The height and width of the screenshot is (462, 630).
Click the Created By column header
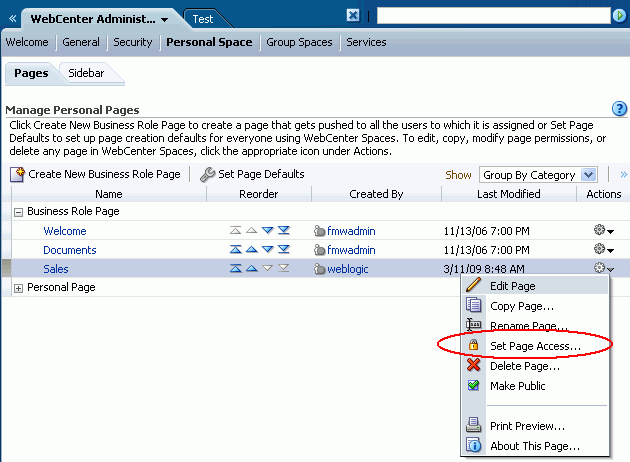(x=376, y=194)
